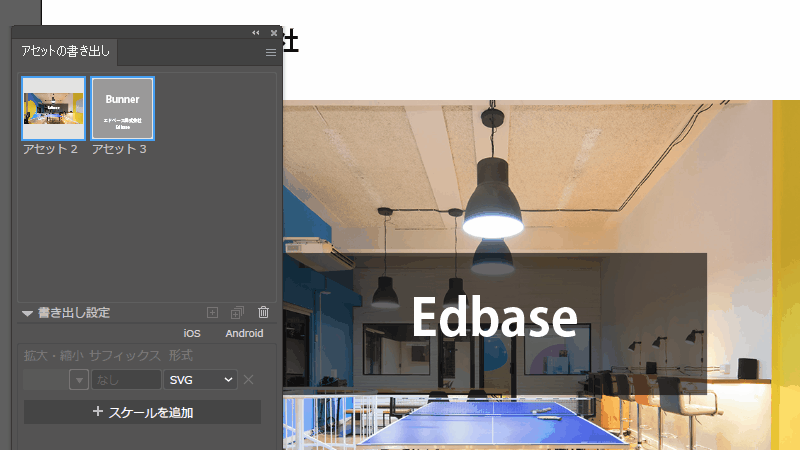Switch to the アセットの書き出し tab
The width and height of the screenshot is (800, 450).
(65, 51)
